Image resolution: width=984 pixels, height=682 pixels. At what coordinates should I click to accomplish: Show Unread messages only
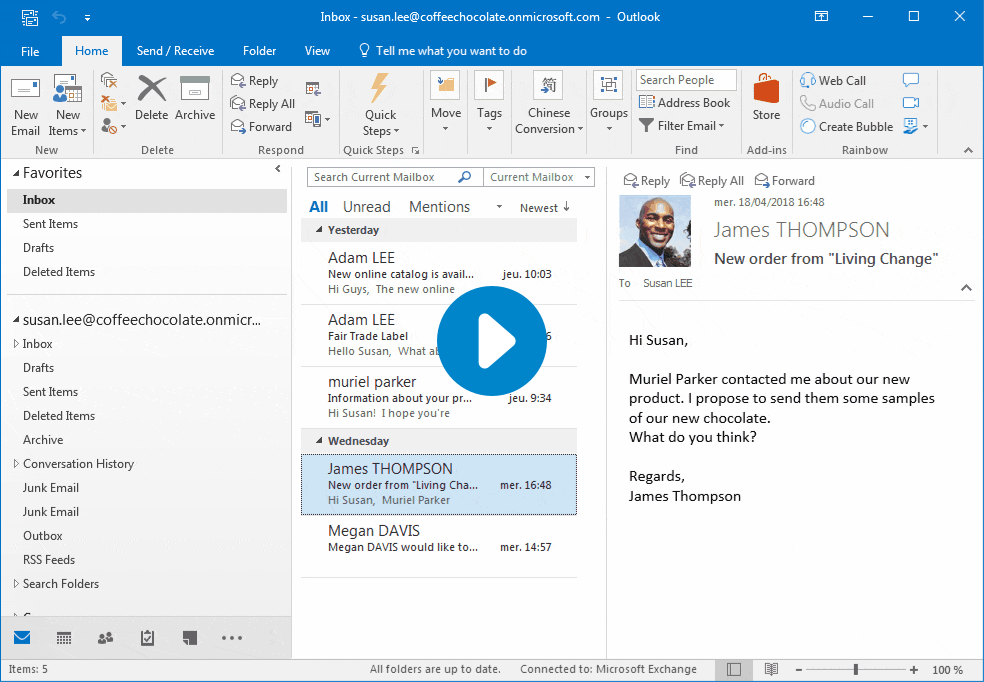[x=366, y=206]
